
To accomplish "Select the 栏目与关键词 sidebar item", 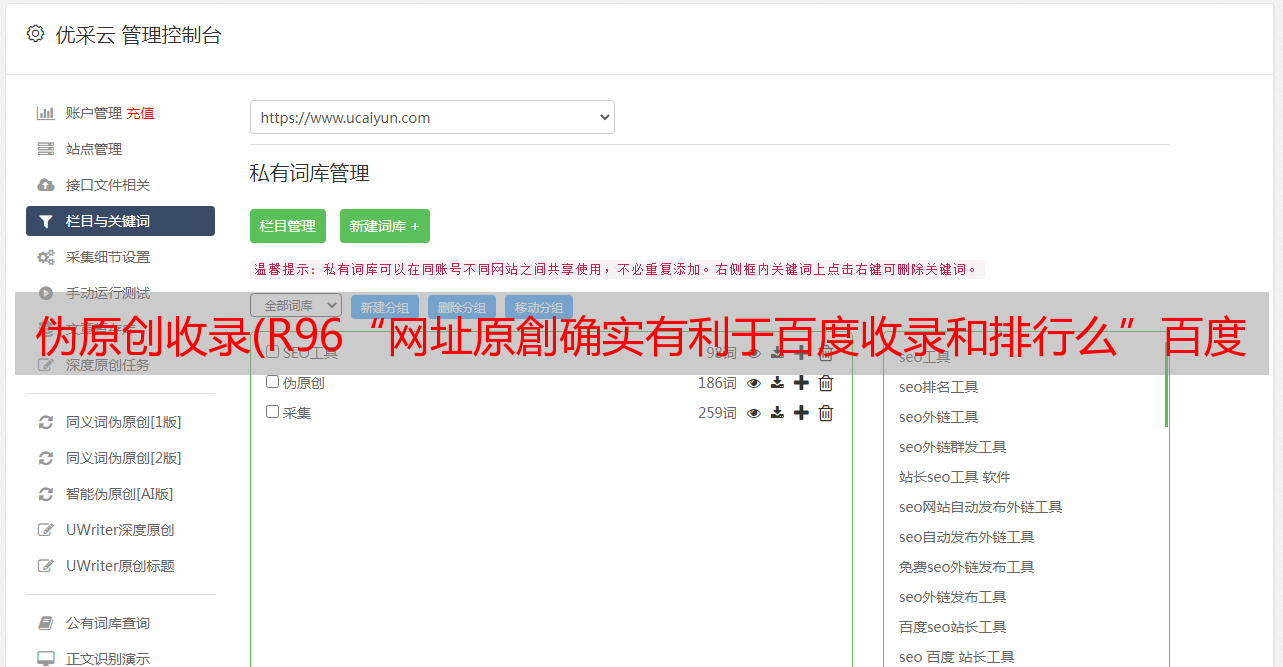I will click(x=120, y=221).
